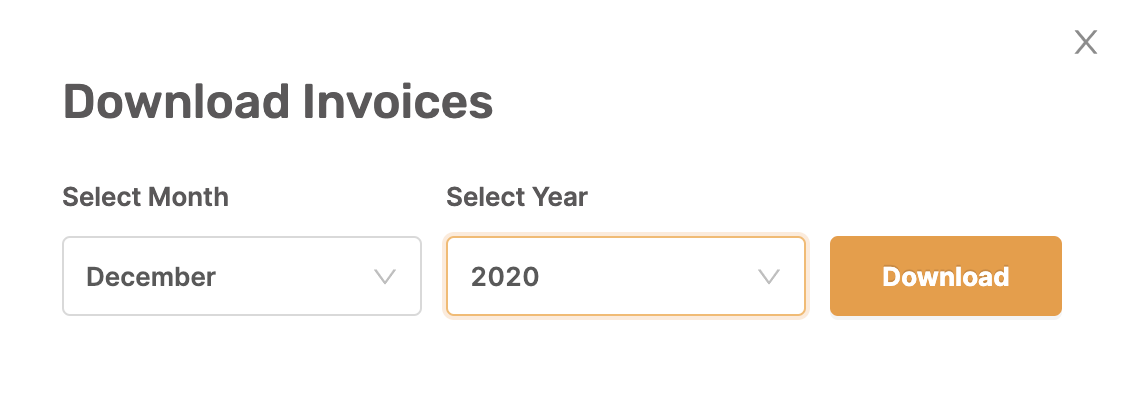Click the chevron arrow in month selector

385,277
